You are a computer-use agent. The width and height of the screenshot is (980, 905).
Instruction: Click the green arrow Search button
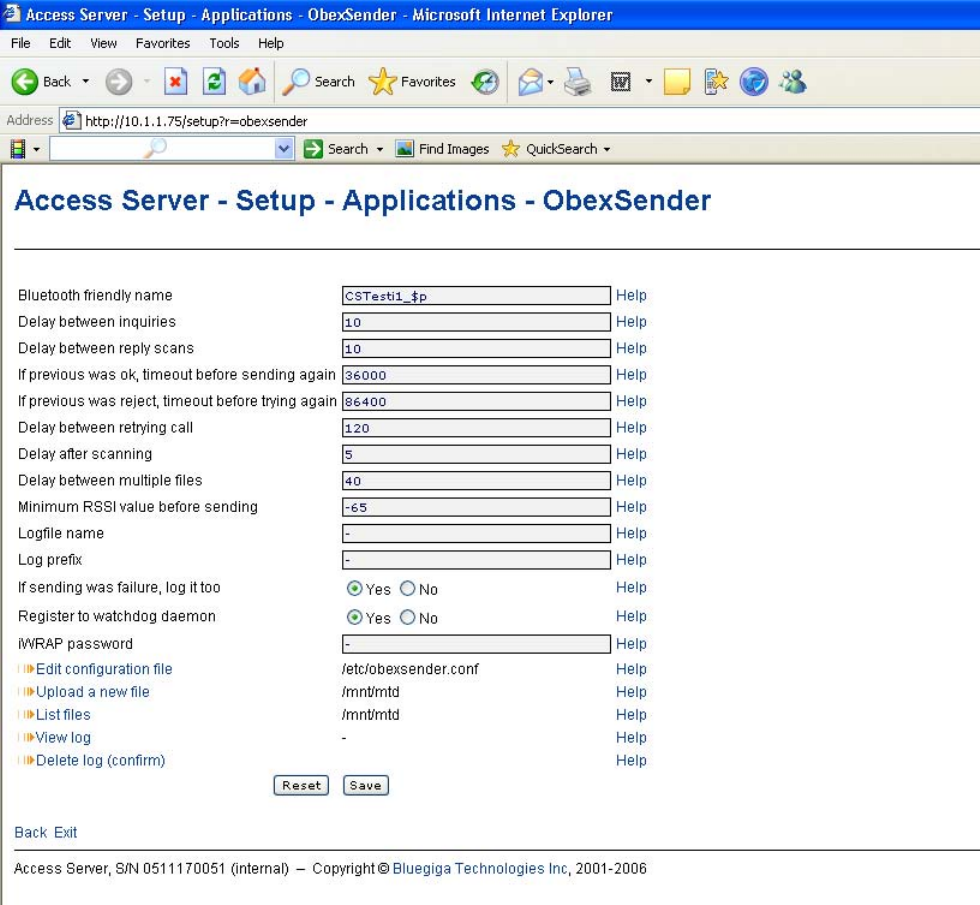[313, 149]
